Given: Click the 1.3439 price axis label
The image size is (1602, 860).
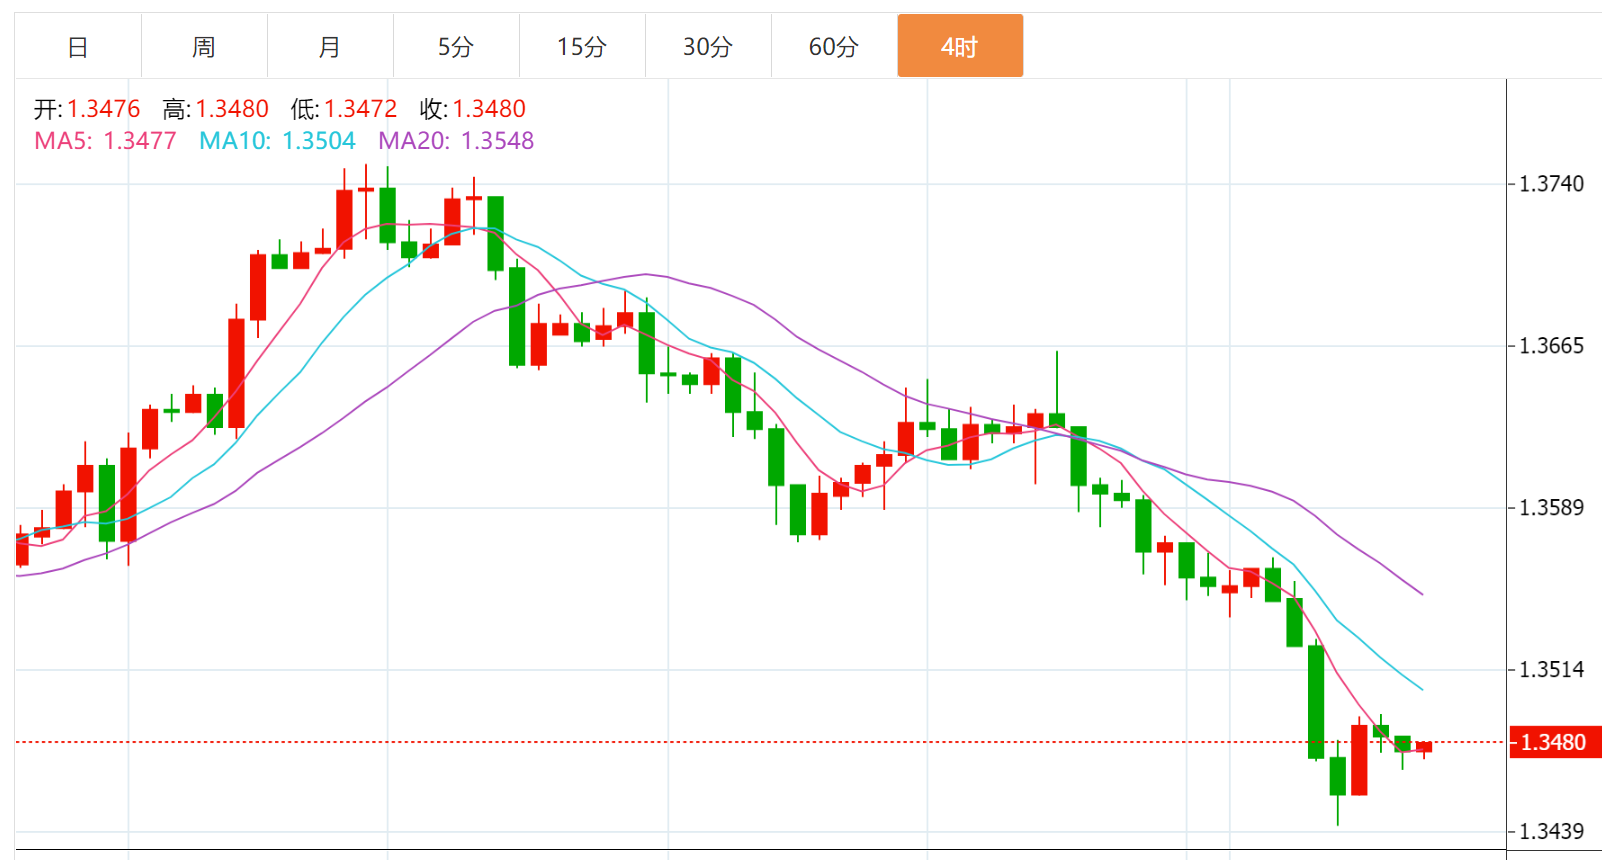Looking at the screenshot, I should tap(1551, 832).
